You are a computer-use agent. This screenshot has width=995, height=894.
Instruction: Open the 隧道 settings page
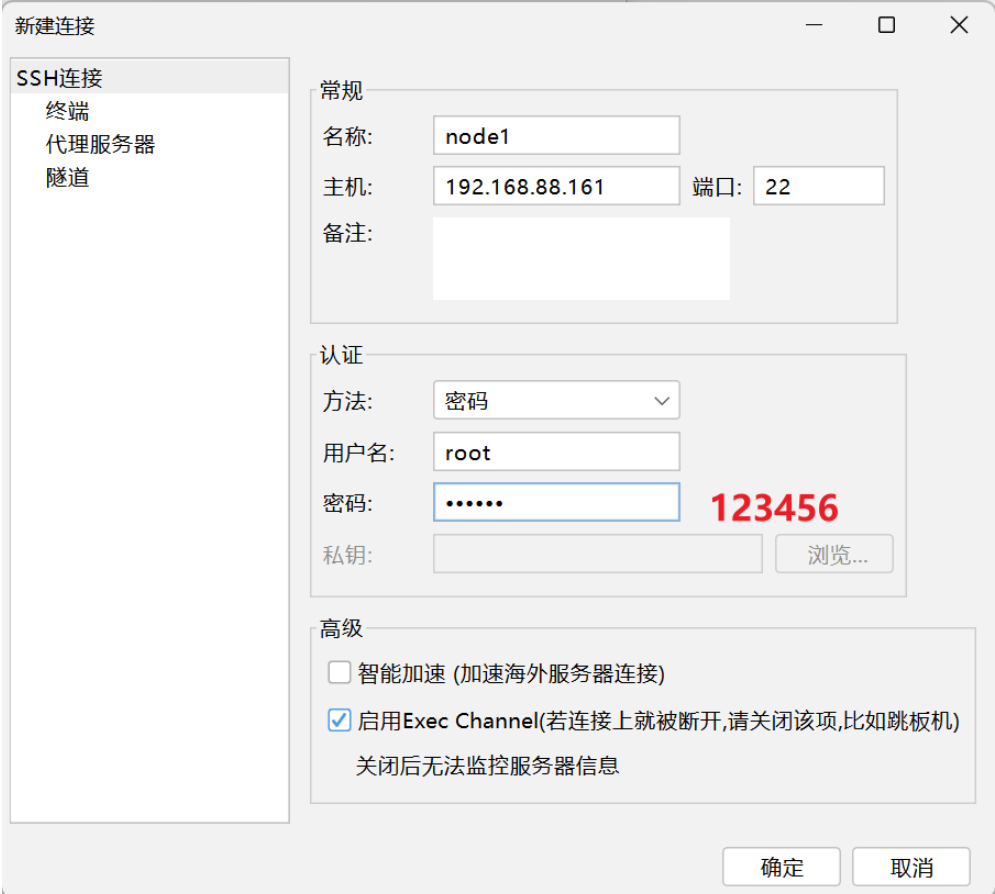[67, 177]
